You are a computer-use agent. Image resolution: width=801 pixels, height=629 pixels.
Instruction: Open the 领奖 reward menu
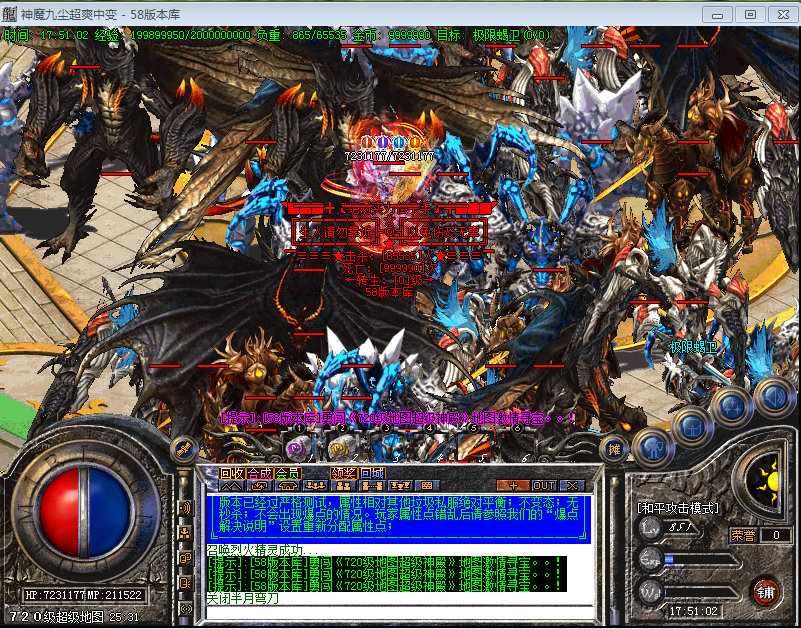pos(343,473)
